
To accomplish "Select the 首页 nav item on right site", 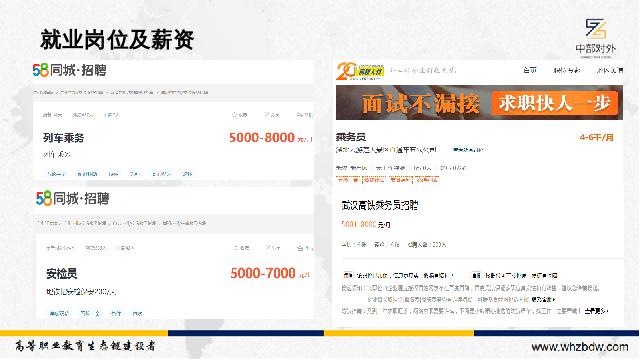I will 529,70.
